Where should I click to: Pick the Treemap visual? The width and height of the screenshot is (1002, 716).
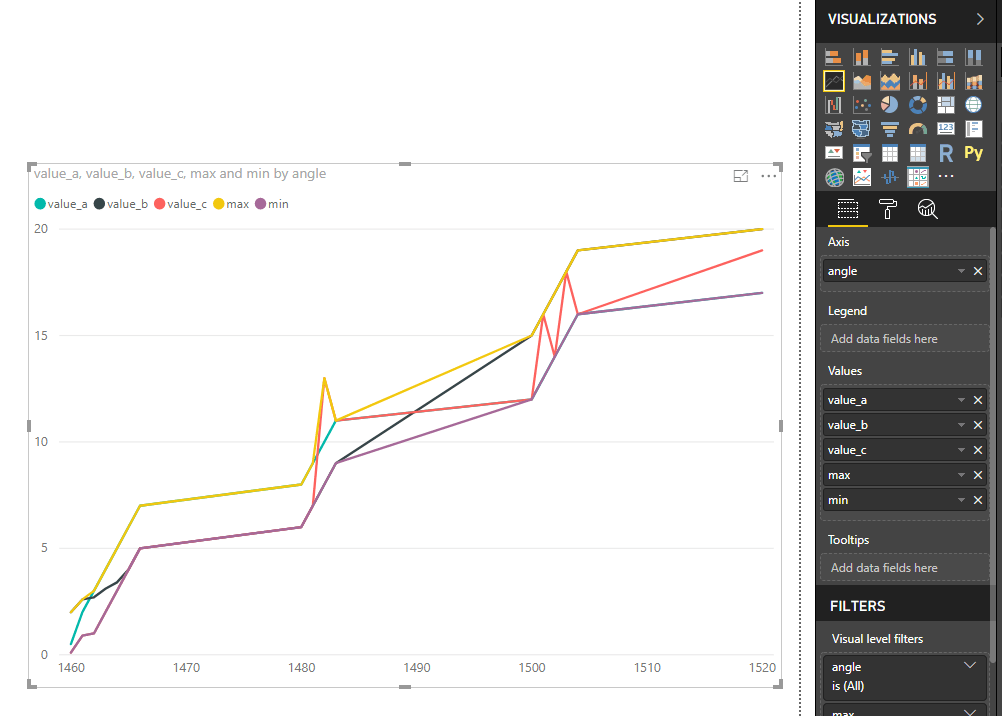(946, 105)
